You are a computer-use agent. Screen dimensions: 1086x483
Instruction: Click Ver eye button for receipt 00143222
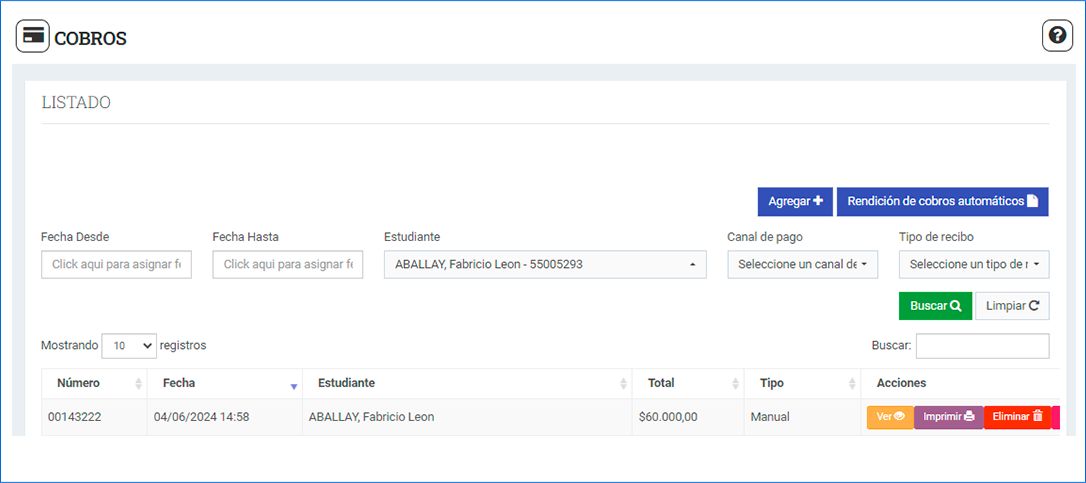coord(890,417)
